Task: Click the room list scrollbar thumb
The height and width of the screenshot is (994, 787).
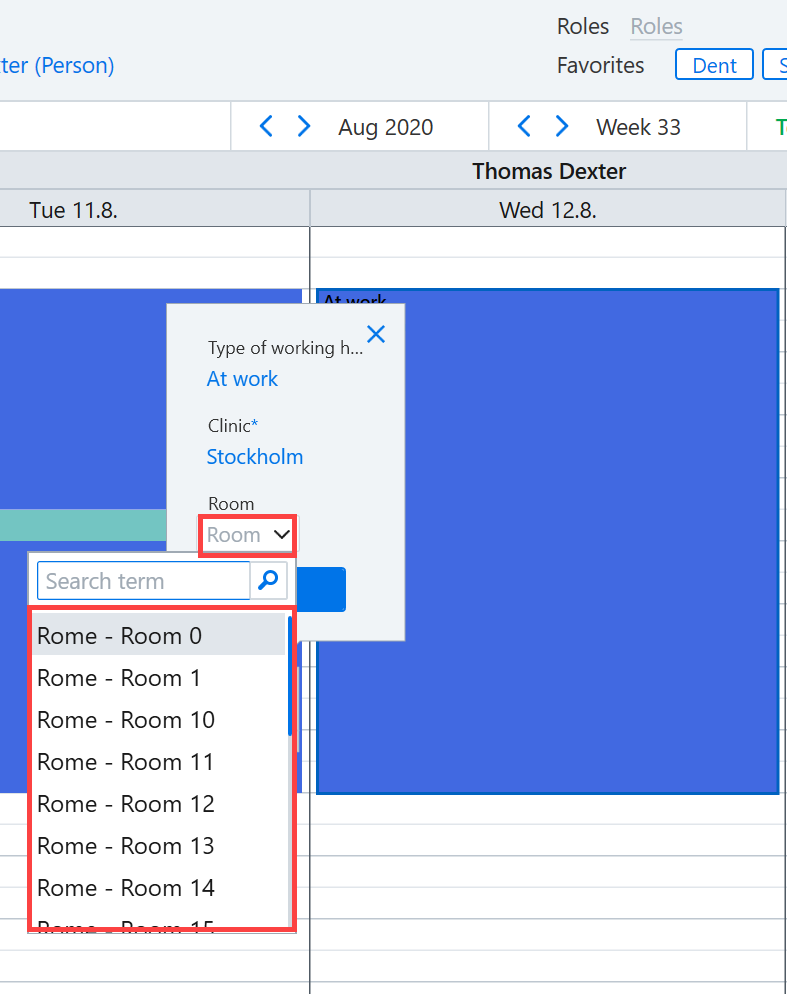Action: (x=290, y=675)
